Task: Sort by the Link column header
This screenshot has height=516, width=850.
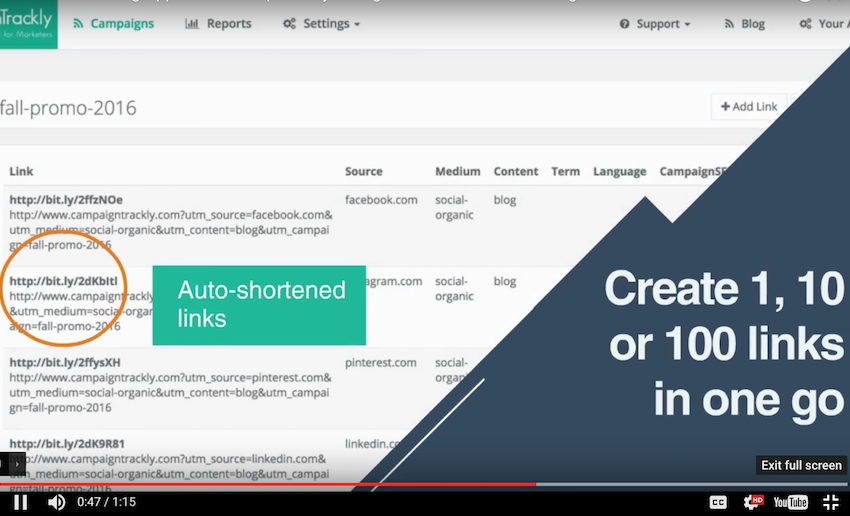Action: [x=21, y=172]
